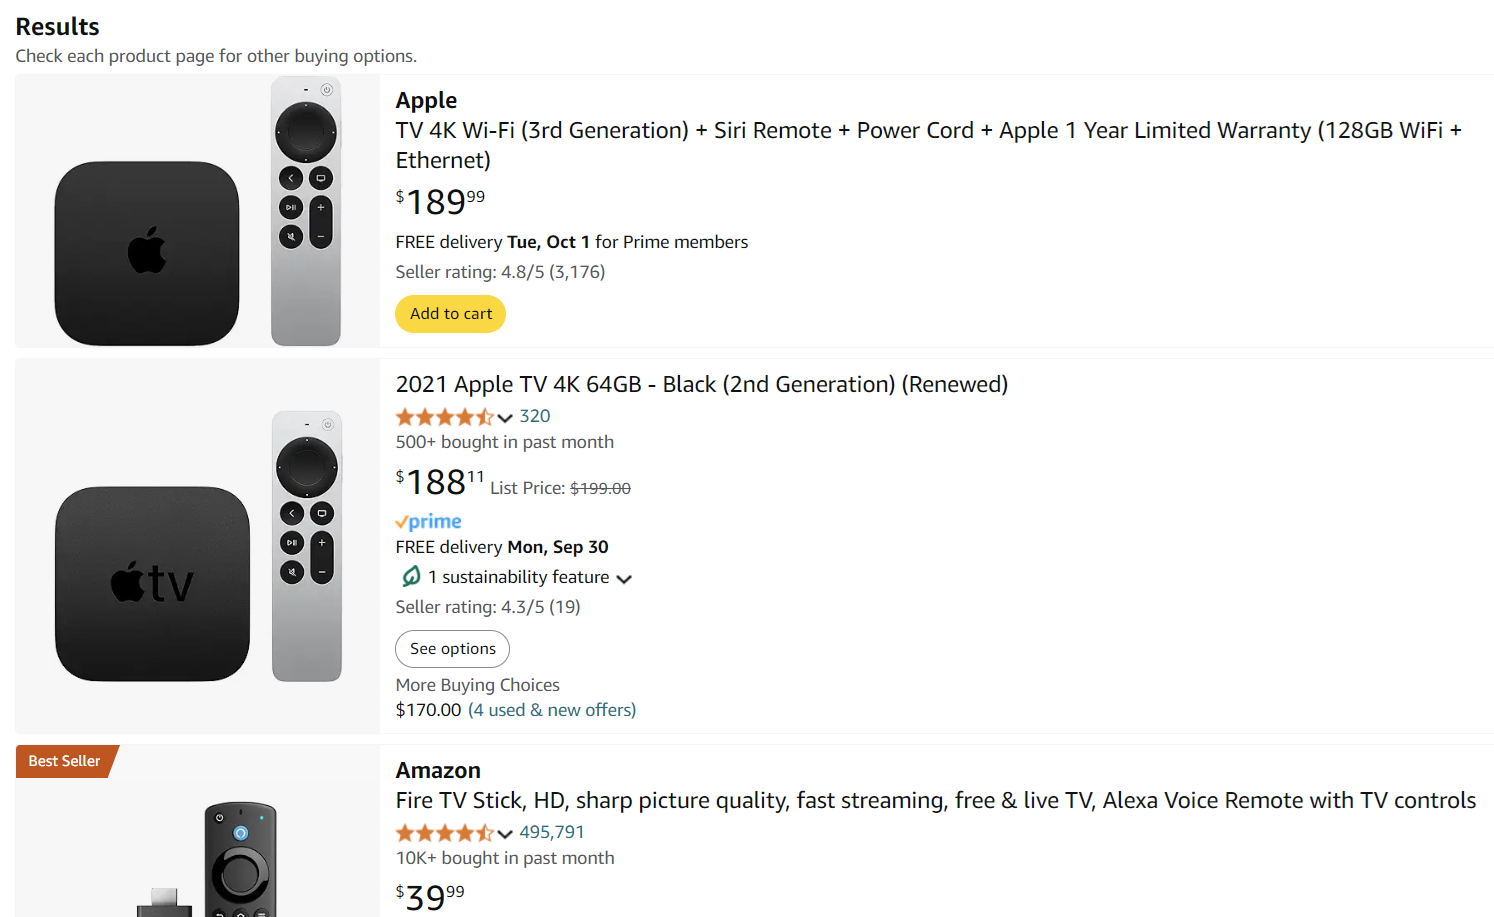1494x917 pixels.
Task: Click the Prime badge on the renewed Apple TV
Action: click(428, 521)
